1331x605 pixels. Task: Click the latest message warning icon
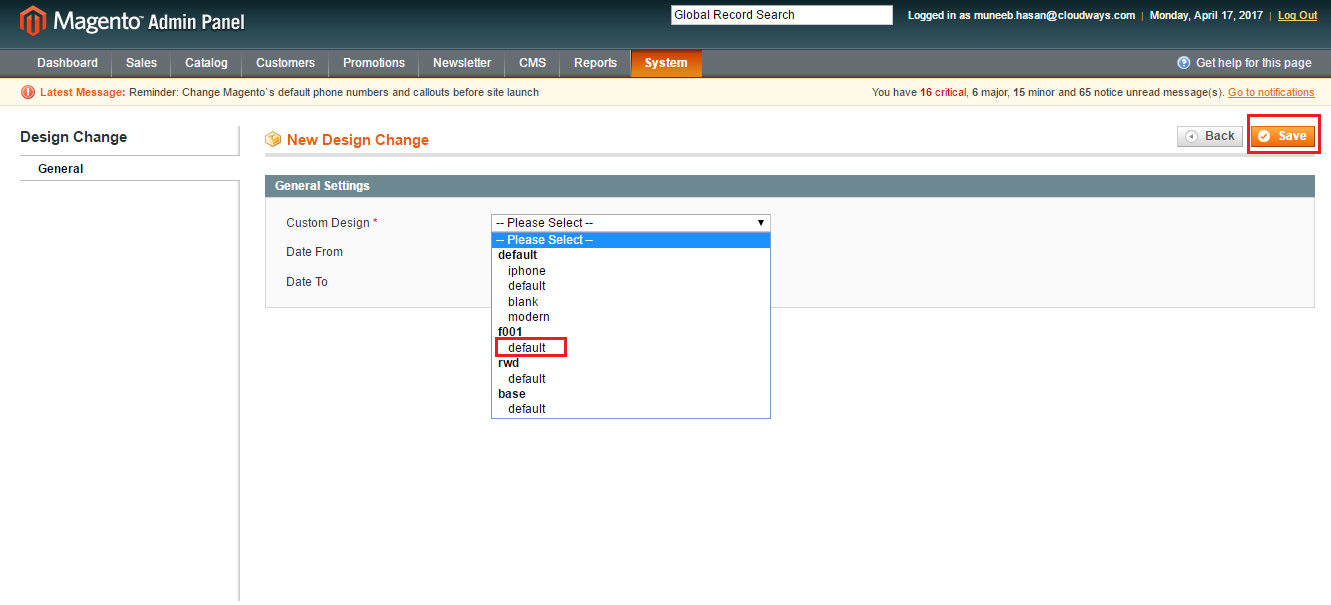[28, 92]
